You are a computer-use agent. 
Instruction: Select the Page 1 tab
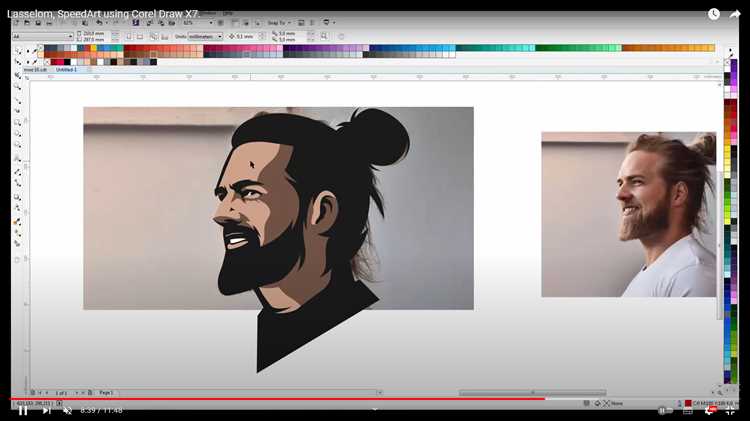click(106, 393)
